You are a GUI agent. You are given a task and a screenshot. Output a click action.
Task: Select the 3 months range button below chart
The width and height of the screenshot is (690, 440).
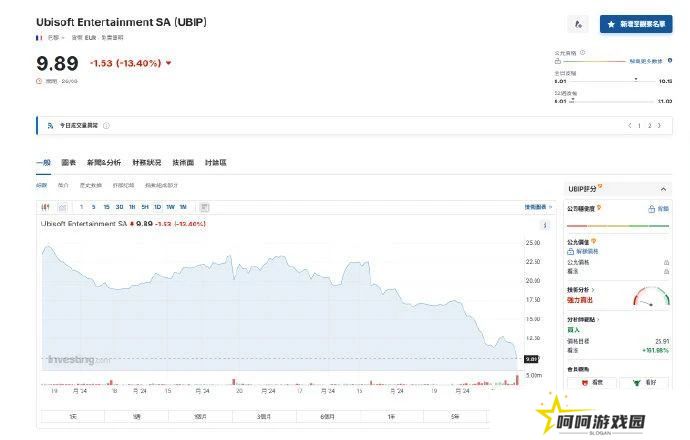click(264, 416)
